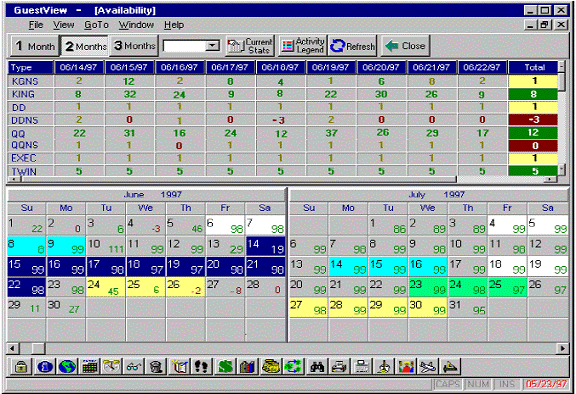
Task: Click the Total column header
Action: tap(534, 67)
